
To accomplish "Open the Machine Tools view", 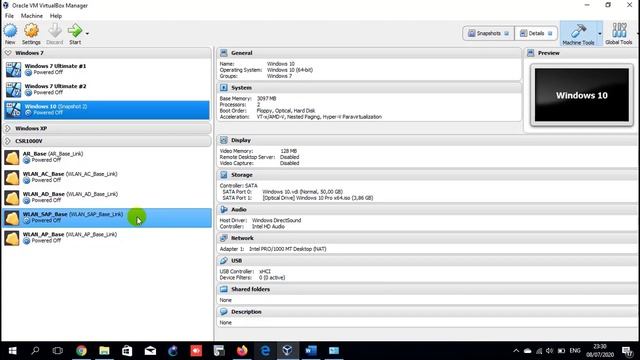I will [x=578, y=34].
